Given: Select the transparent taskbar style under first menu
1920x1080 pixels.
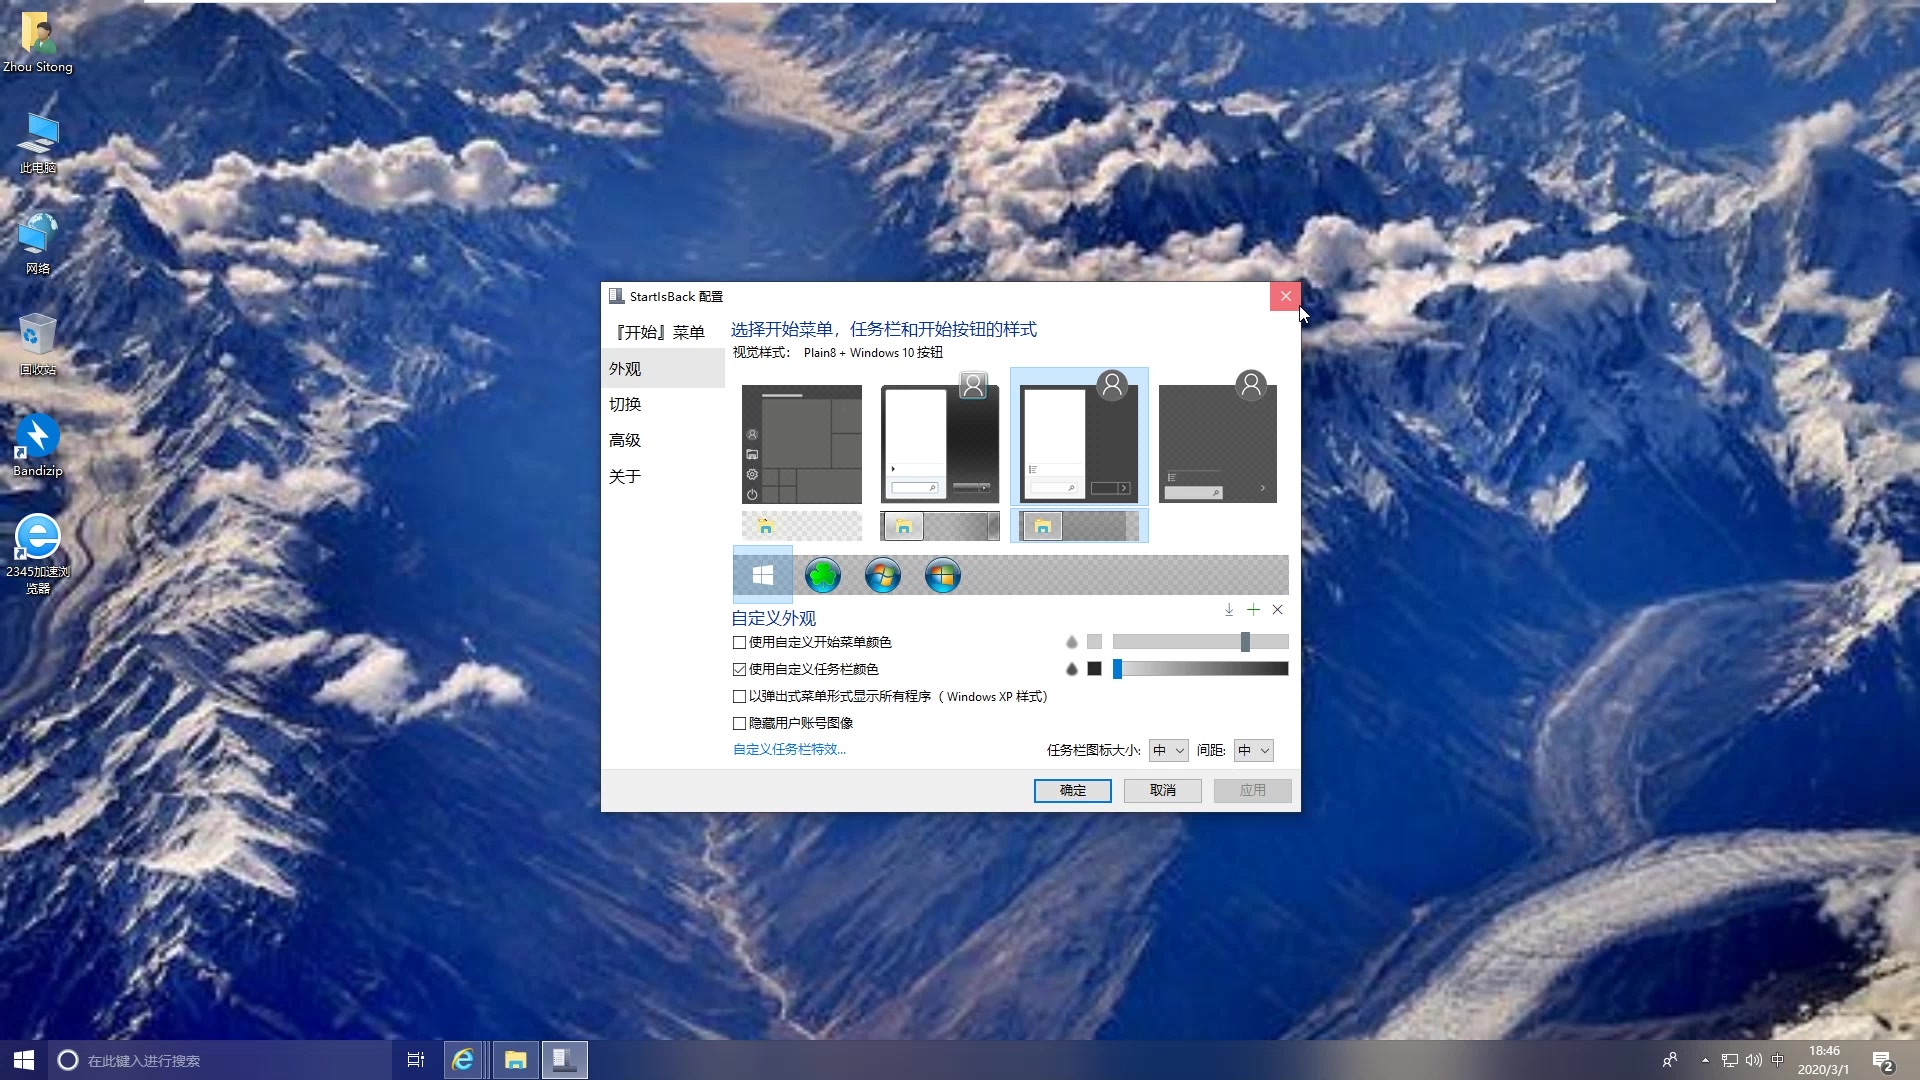Looking at the screenshot, I should coord(801,526).
